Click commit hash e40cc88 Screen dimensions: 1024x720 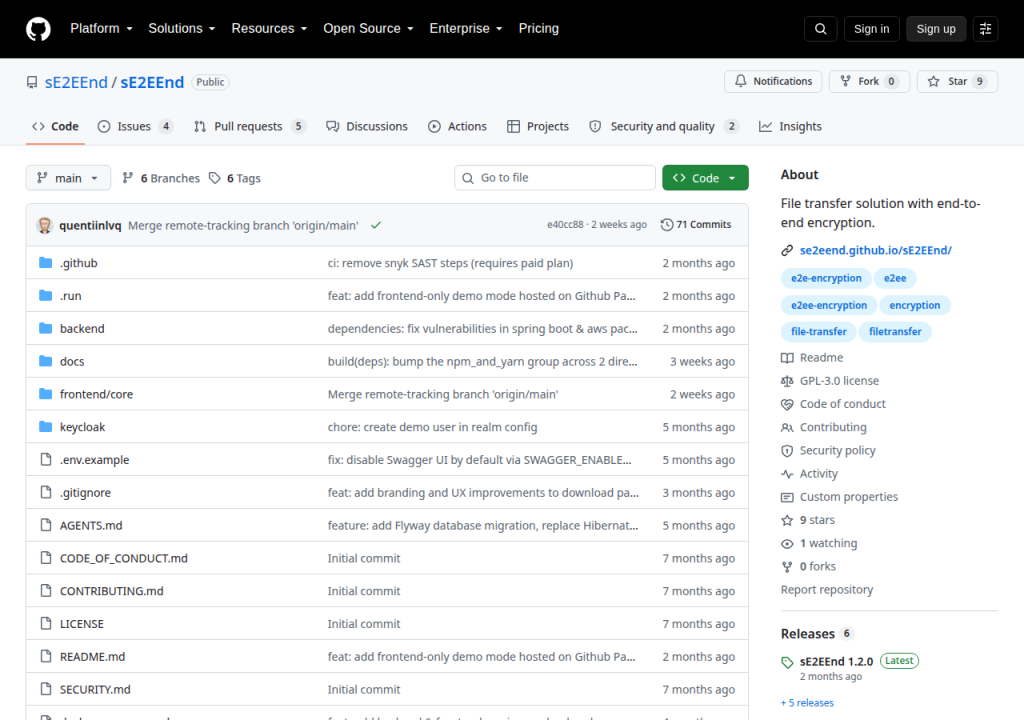coord(565,225)
